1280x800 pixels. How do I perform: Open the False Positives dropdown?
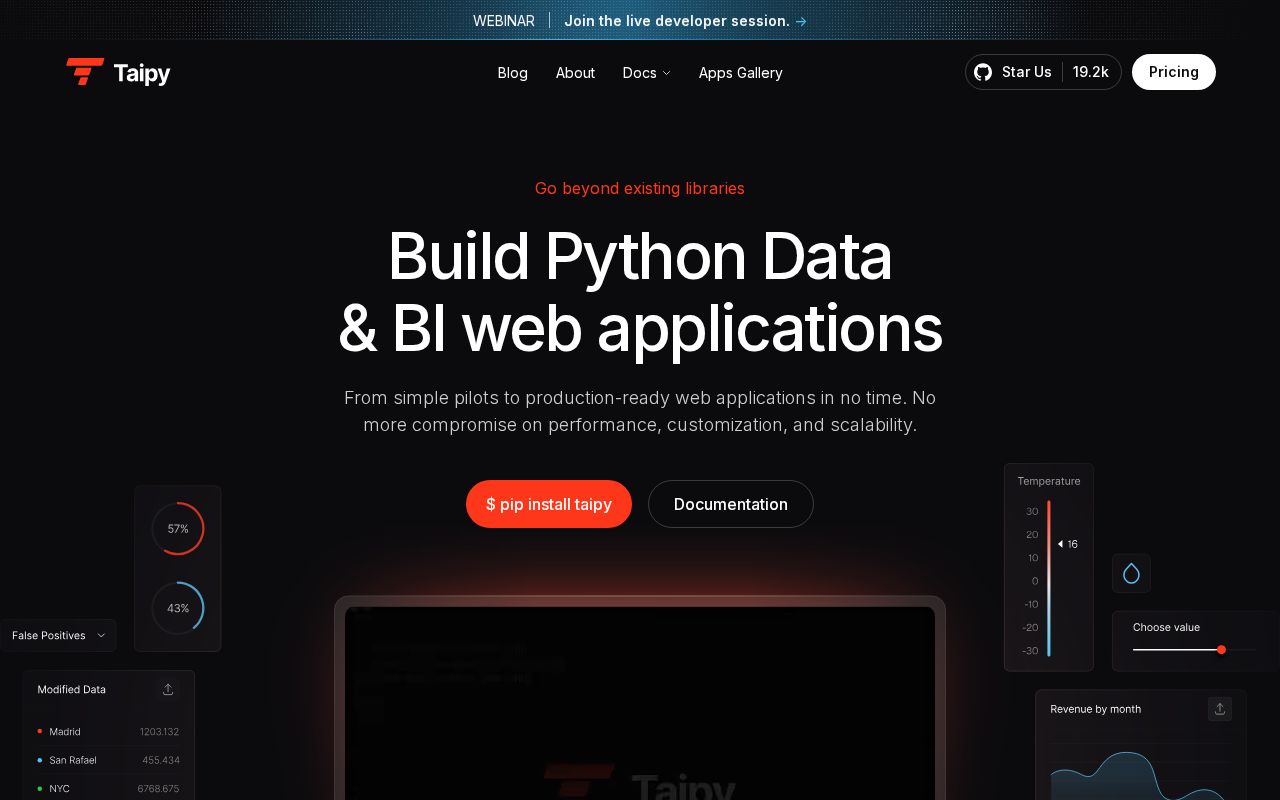click(x=58, y=635)
